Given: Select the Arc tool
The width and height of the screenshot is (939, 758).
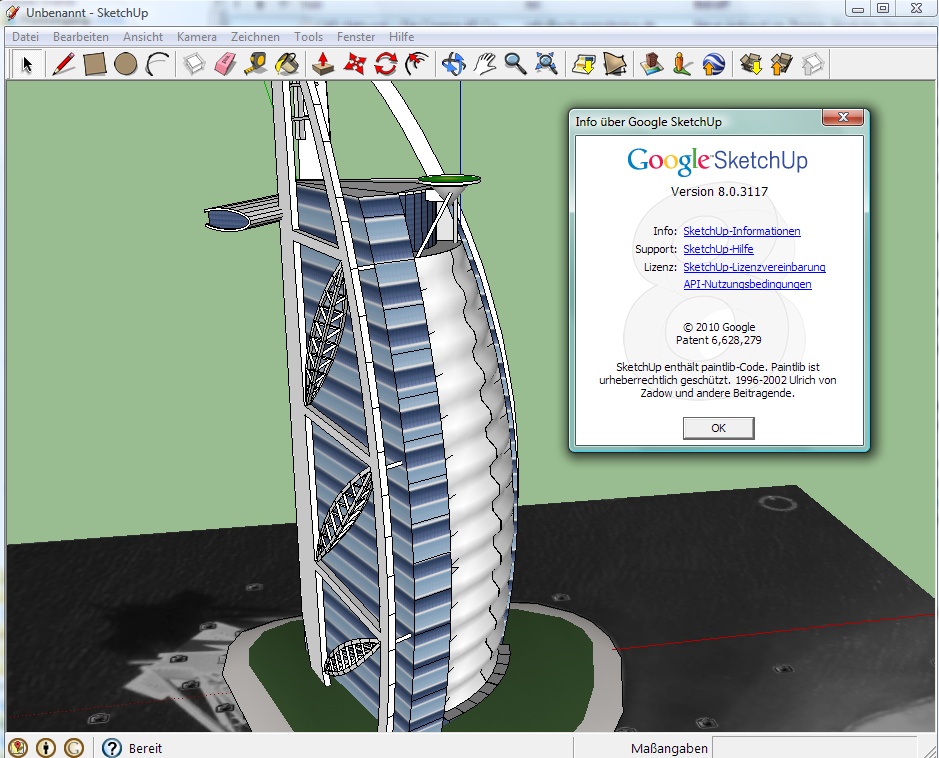Looking at the screenshot, I should (x=157, y=64).
